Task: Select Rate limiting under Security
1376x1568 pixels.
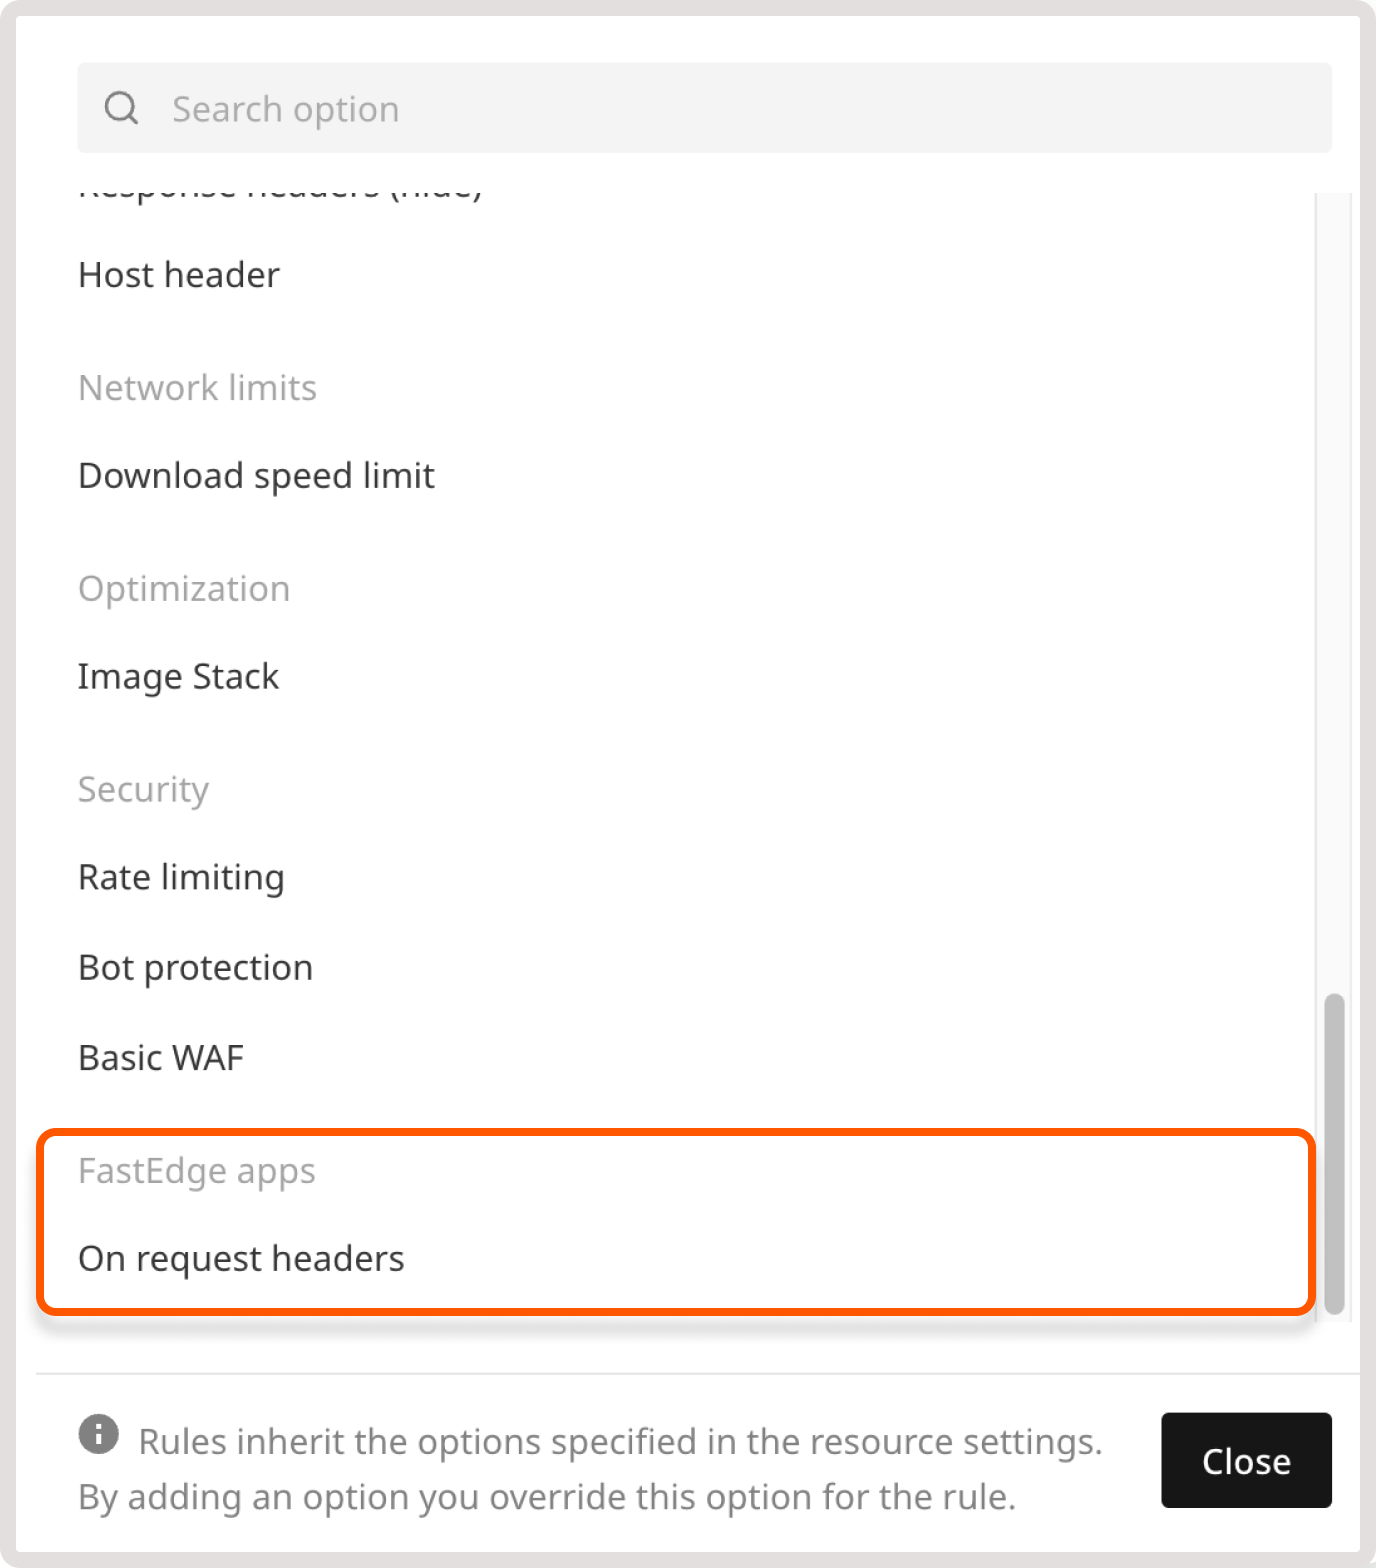Action: pos(181,877)
